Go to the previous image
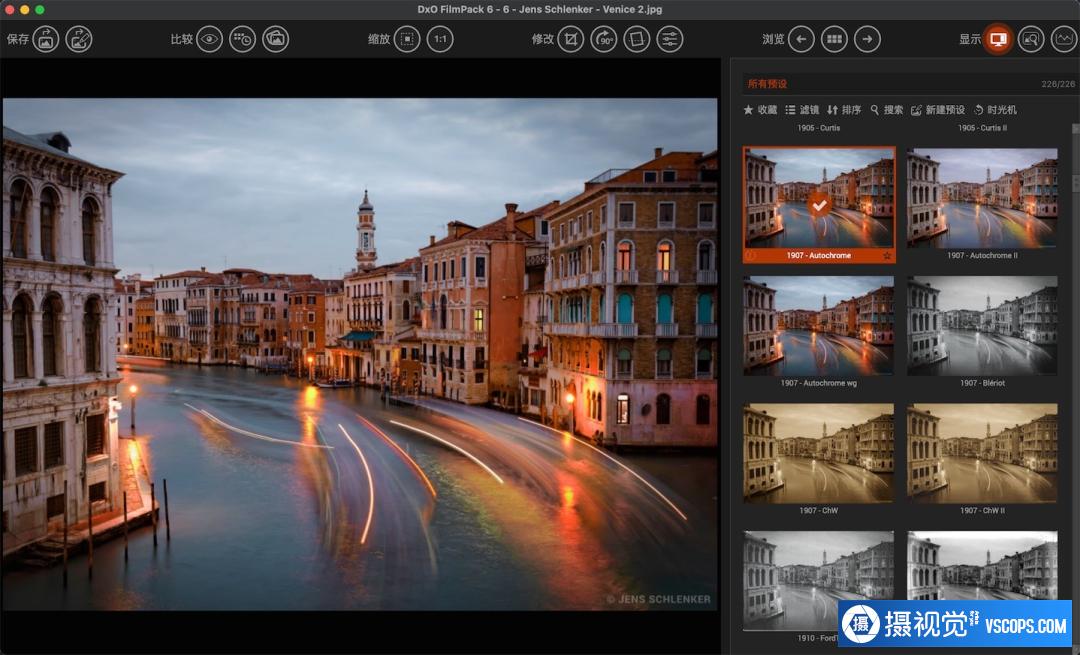This screenshot has height=655, width=1080. 801,39
